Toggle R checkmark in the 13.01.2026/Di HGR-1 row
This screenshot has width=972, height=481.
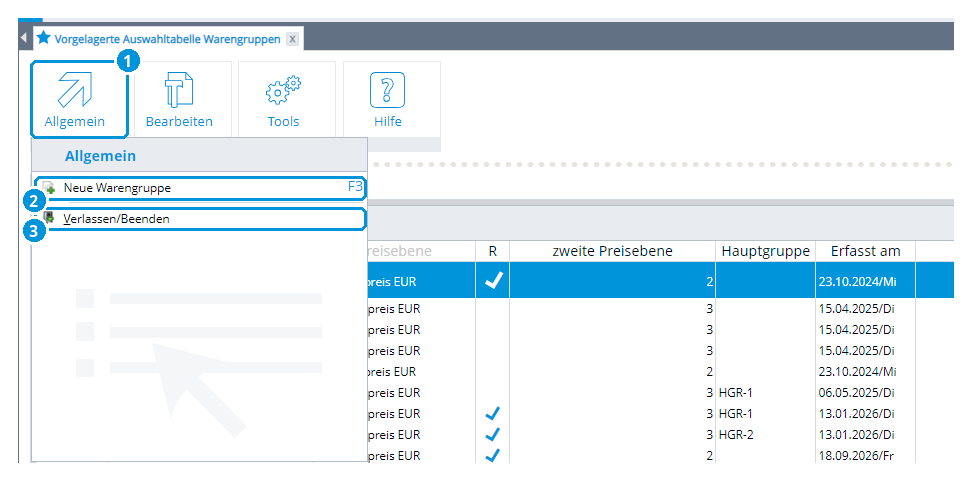click(493, 413)
